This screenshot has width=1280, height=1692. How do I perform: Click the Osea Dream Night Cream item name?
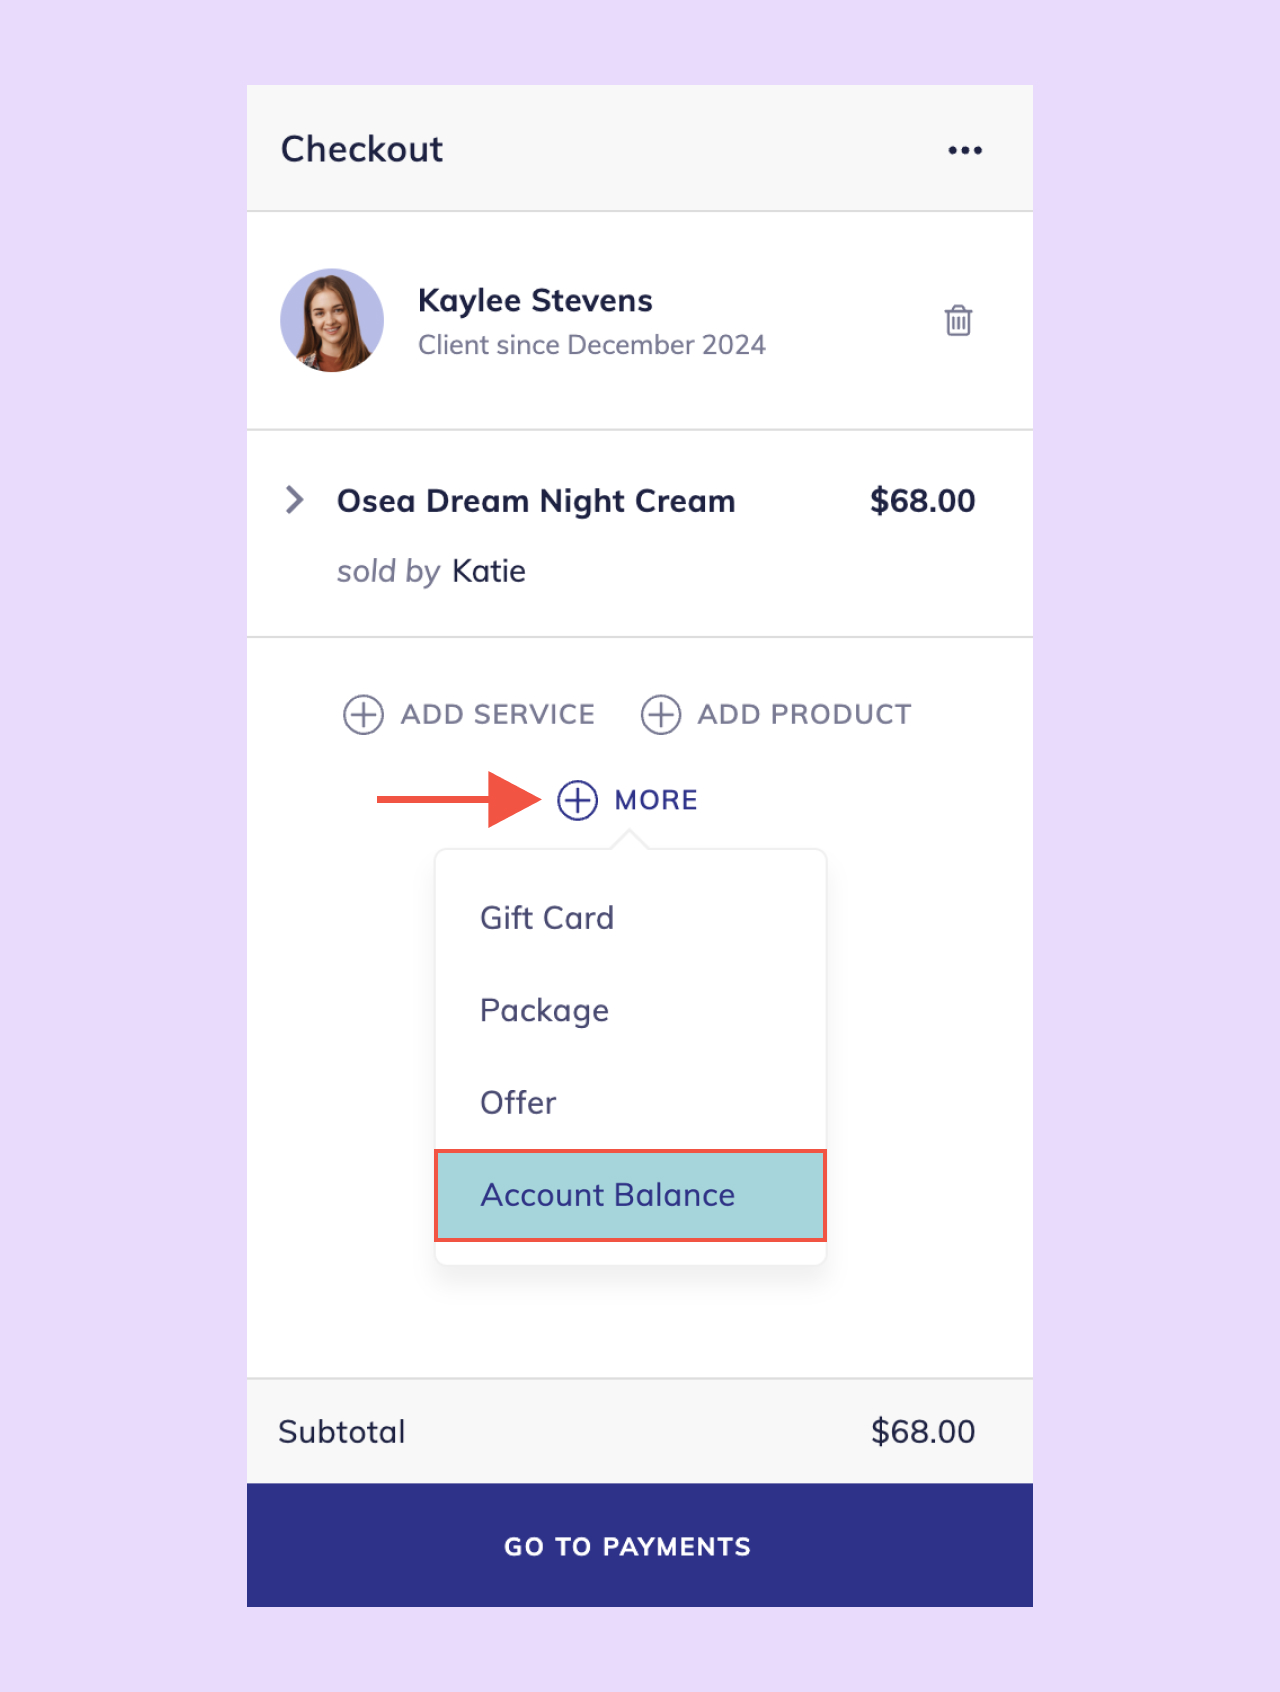pyautogui.click(x=536, y=500)
